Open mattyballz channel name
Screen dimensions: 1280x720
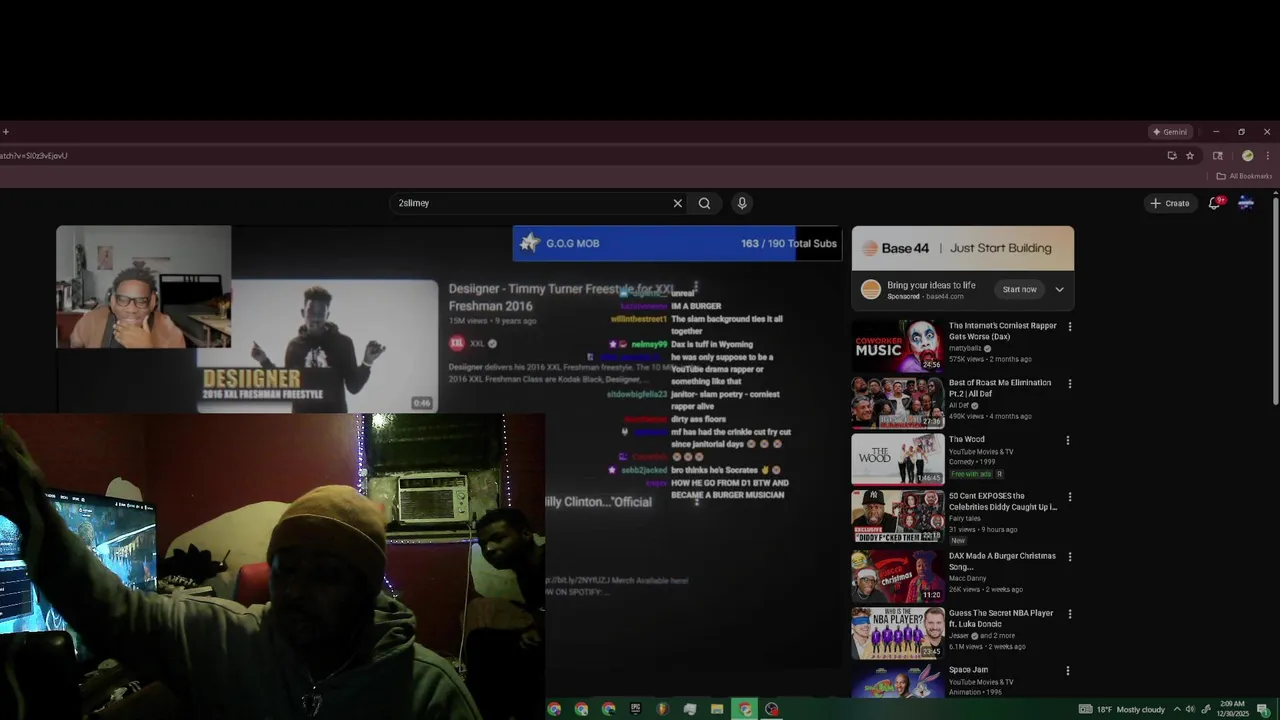pyautogui.click(x=966, y=348)
